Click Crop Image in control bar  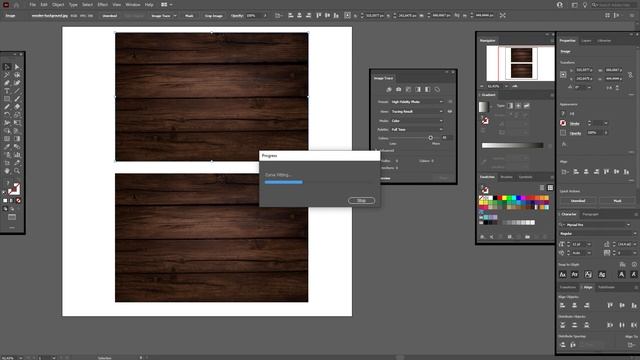[x=213, y=16]
